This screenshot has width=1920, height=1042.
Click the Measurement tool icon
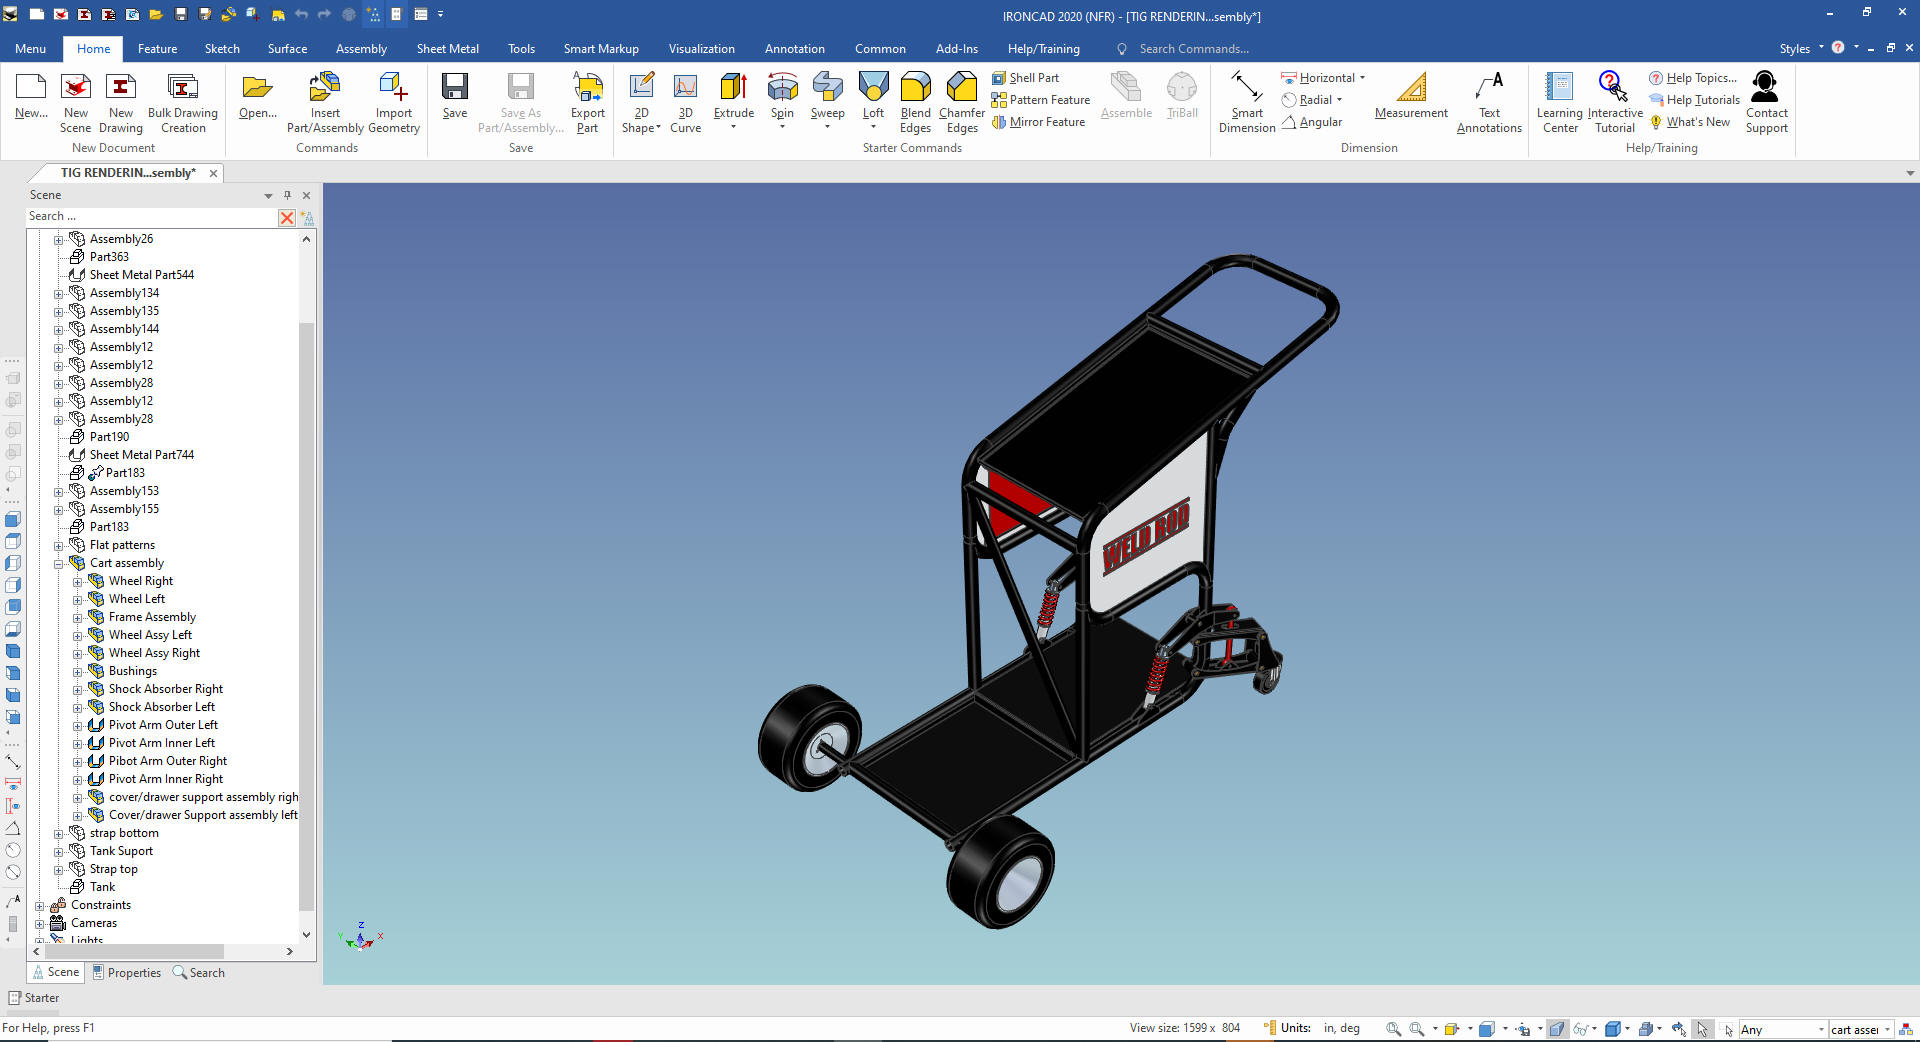point(1410,92)
